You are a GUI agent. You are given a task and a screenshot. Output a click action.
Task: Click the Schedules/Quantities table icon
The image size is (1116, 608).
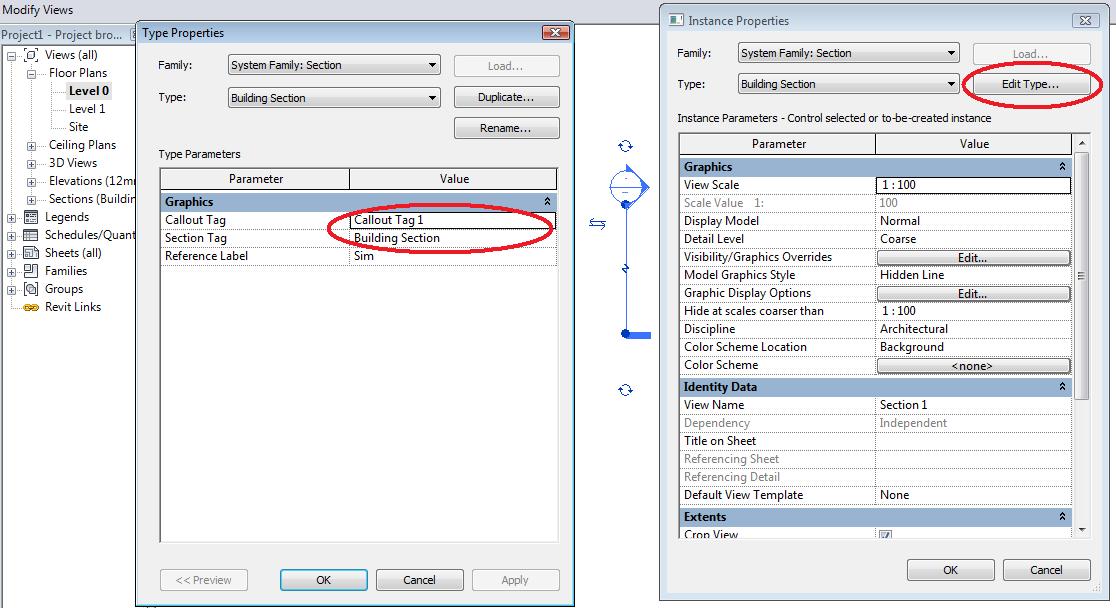[31, 235]
